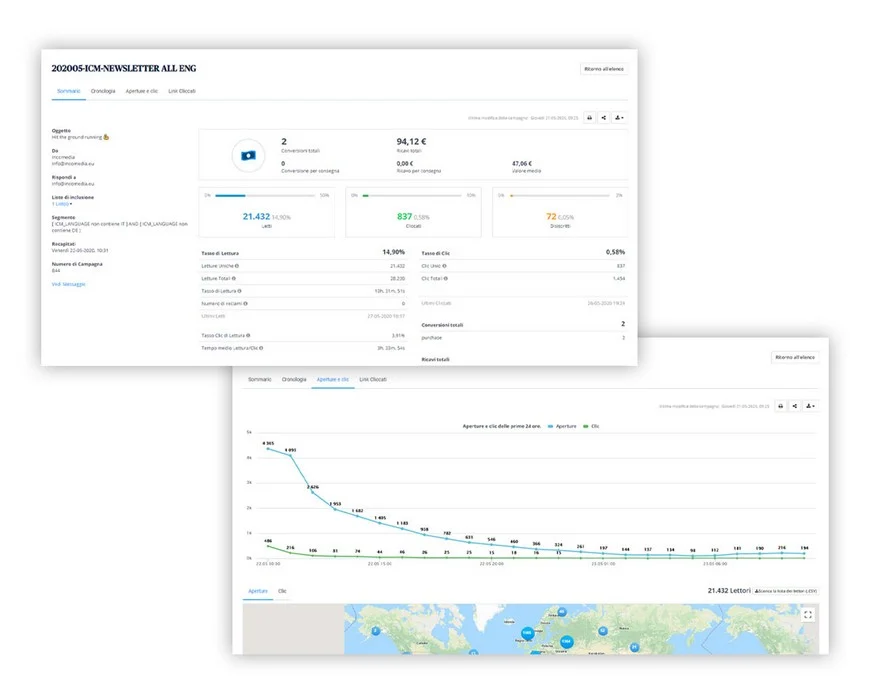Toggle the Clic series in chart legend
Image resolution: width=880 pixels, height=697 pixels.
point(588,427)
